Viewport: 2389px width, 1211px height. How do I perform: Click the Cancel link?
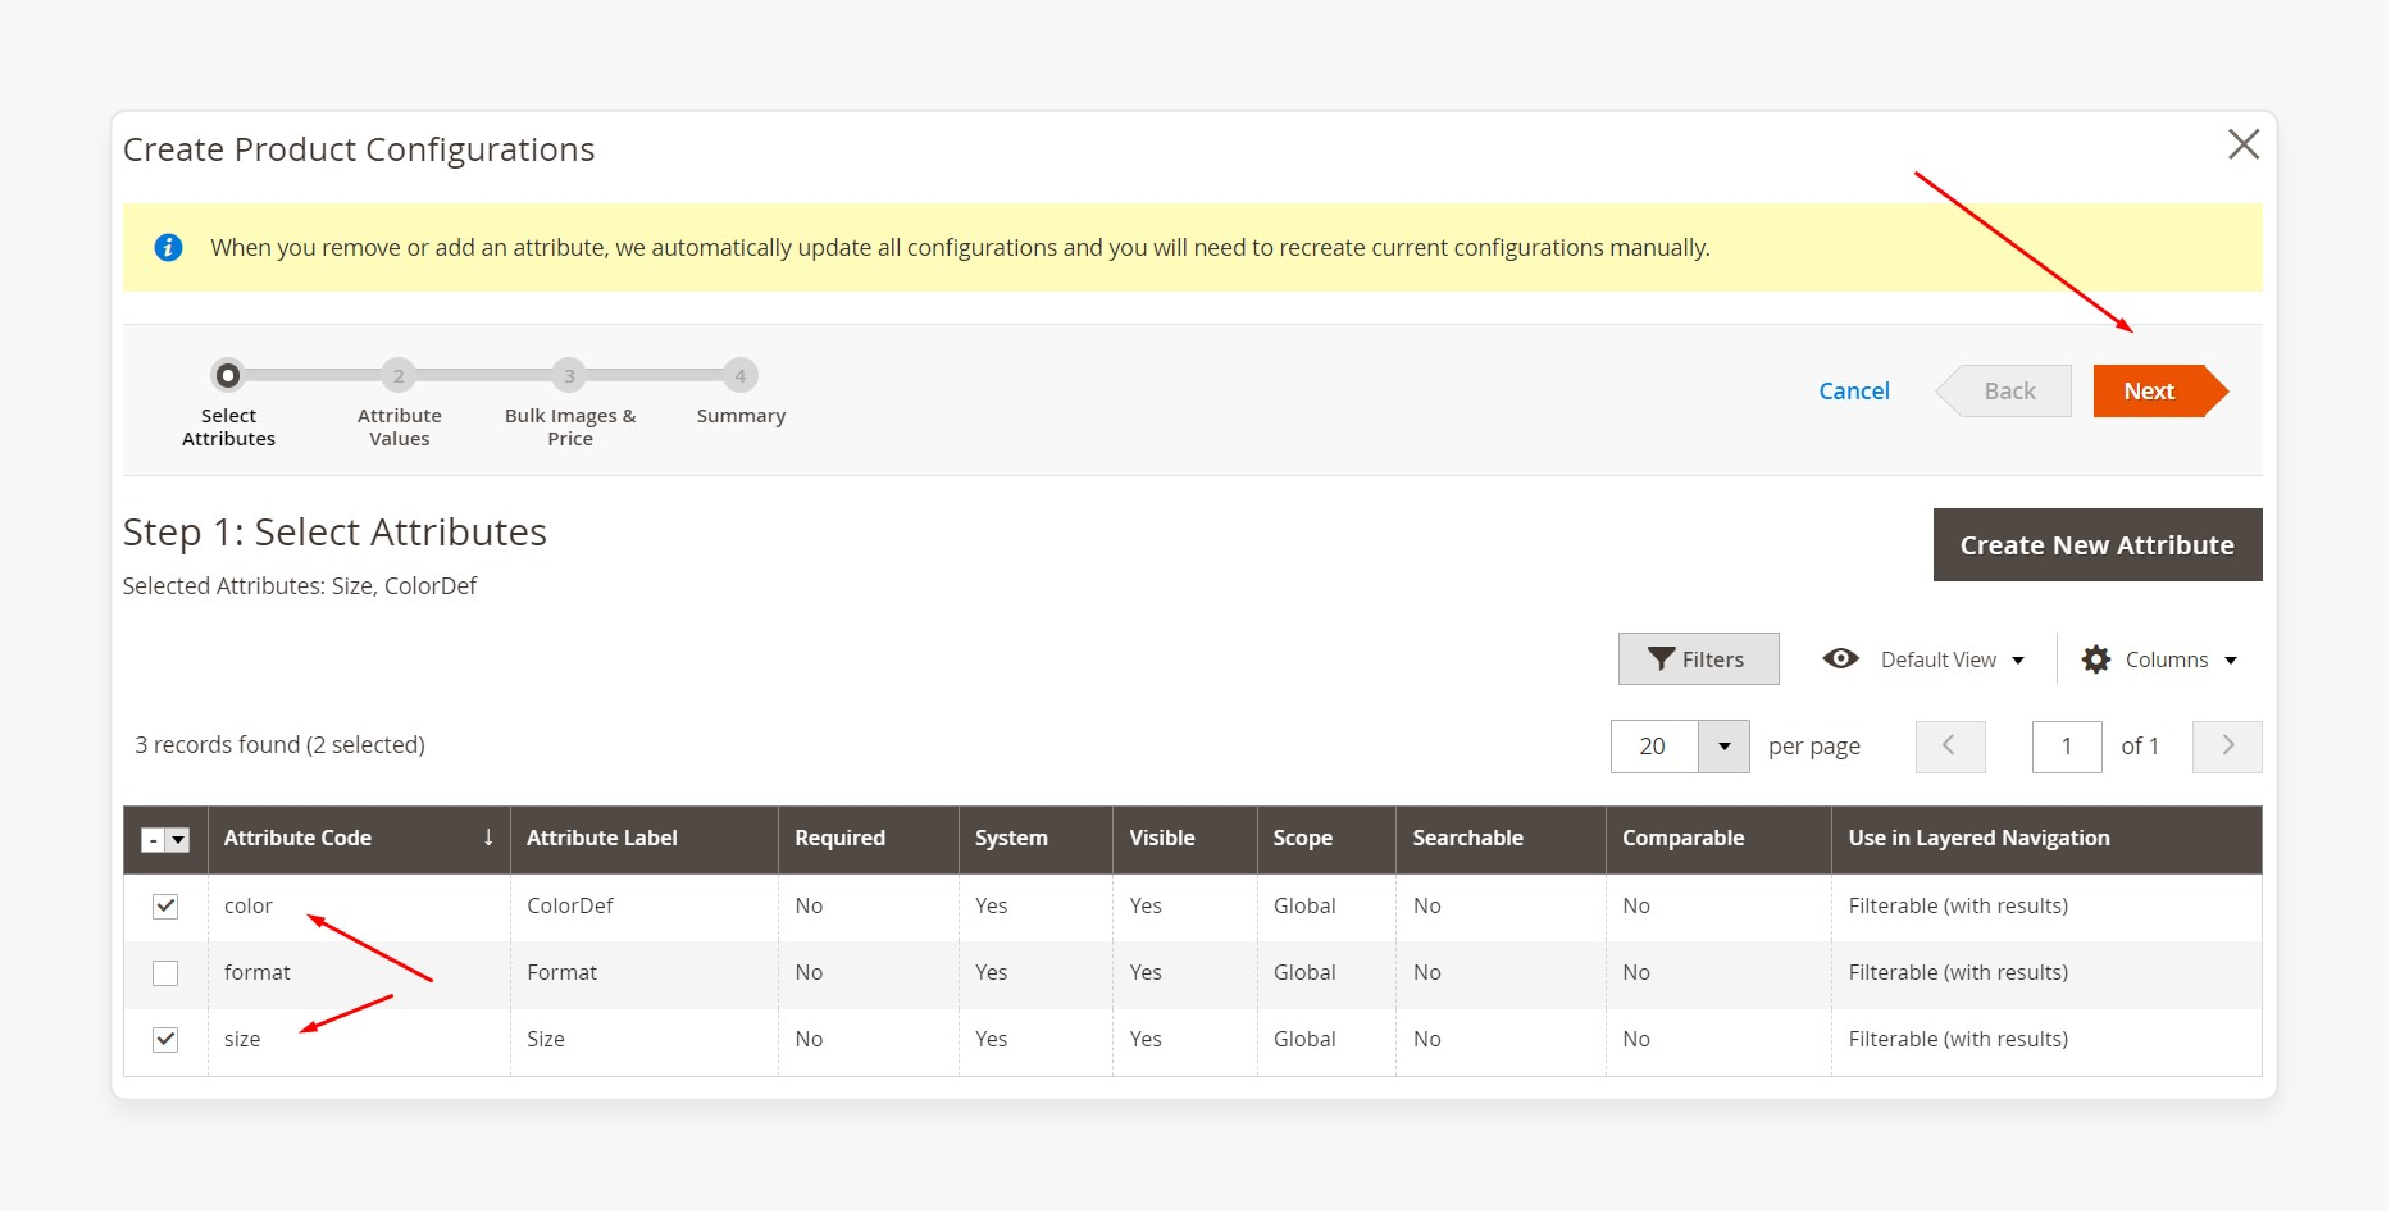click(1854, 391)
